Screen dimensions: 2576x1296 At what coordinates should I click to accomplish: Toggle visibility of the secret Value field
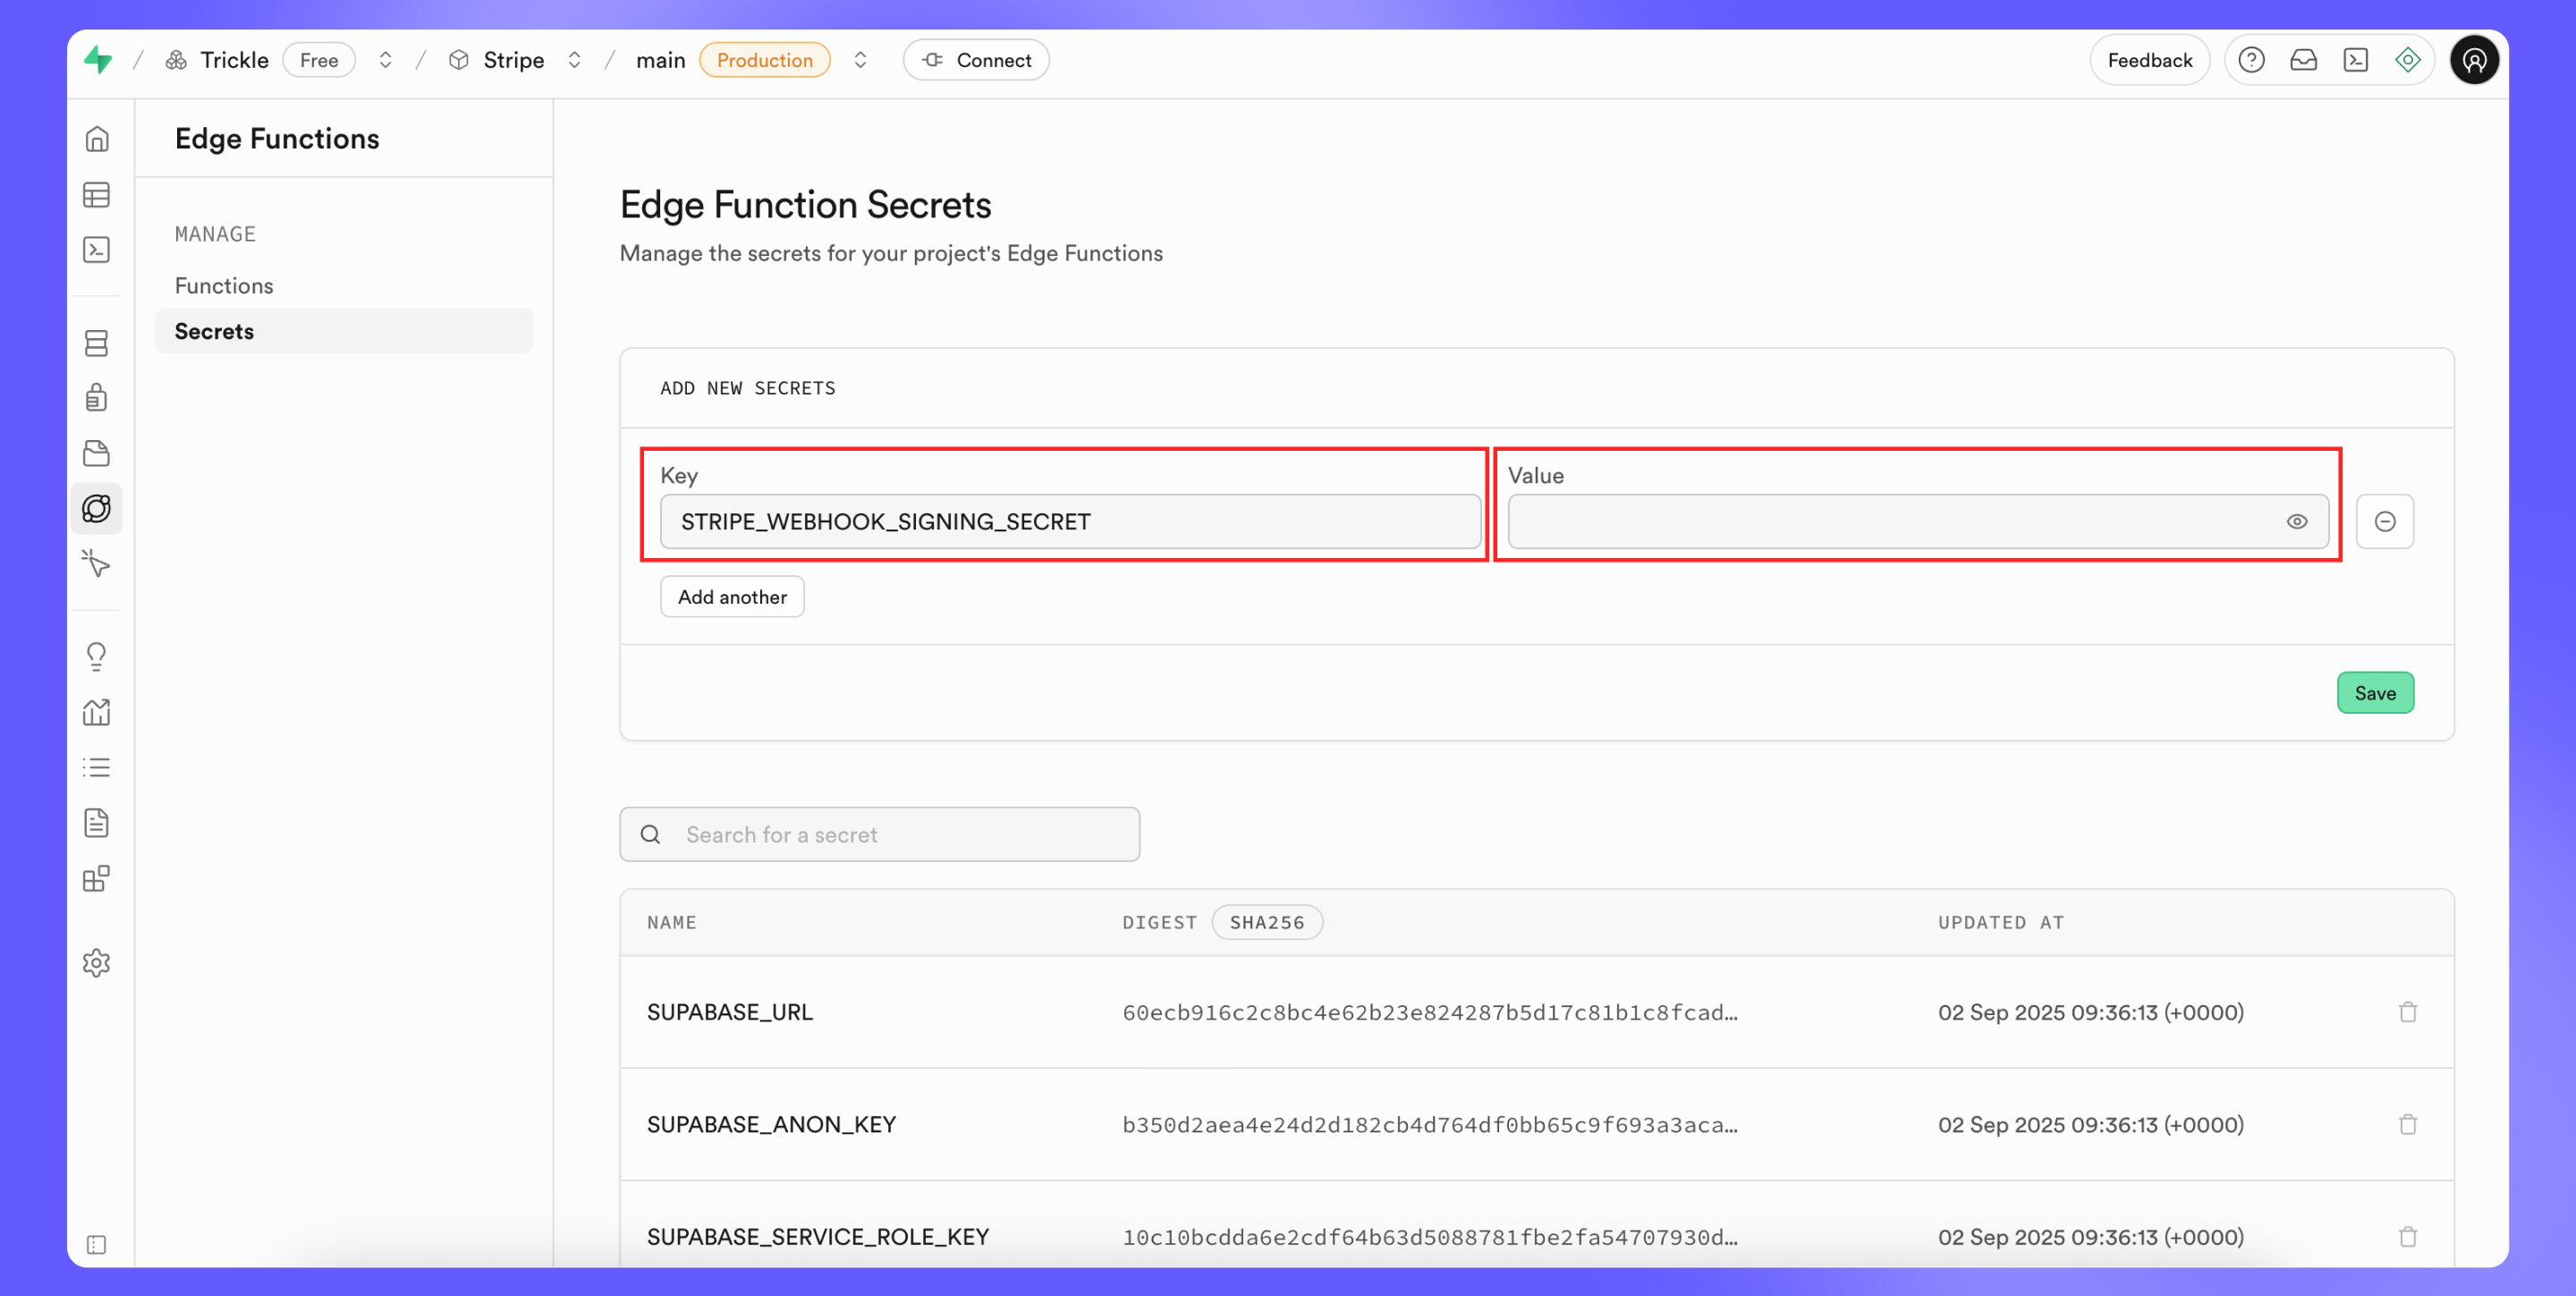[x=2296, y=521]
